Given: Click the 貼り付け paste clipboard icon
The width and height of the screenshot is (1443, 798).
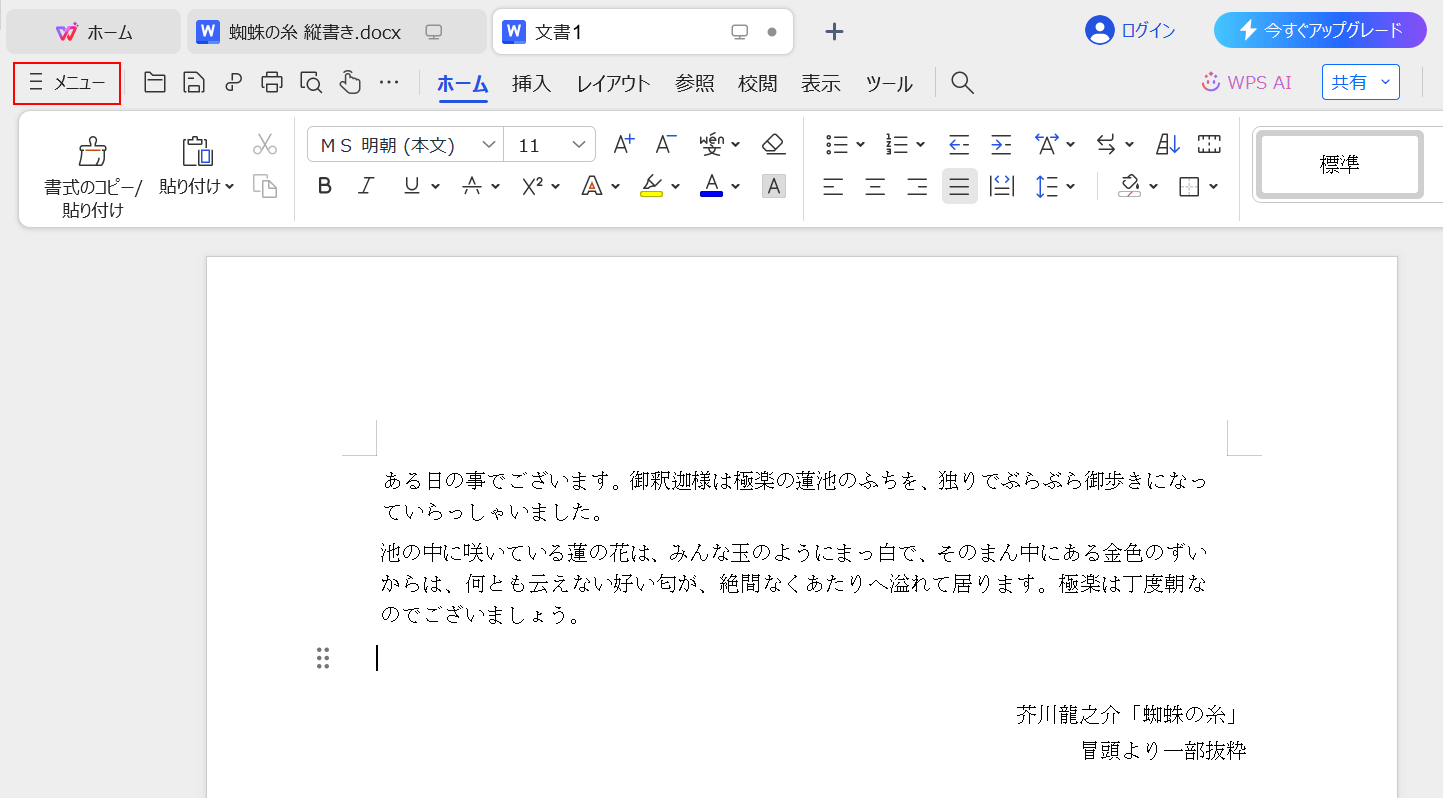Looking at the screenshot, I should coord(197,151).
